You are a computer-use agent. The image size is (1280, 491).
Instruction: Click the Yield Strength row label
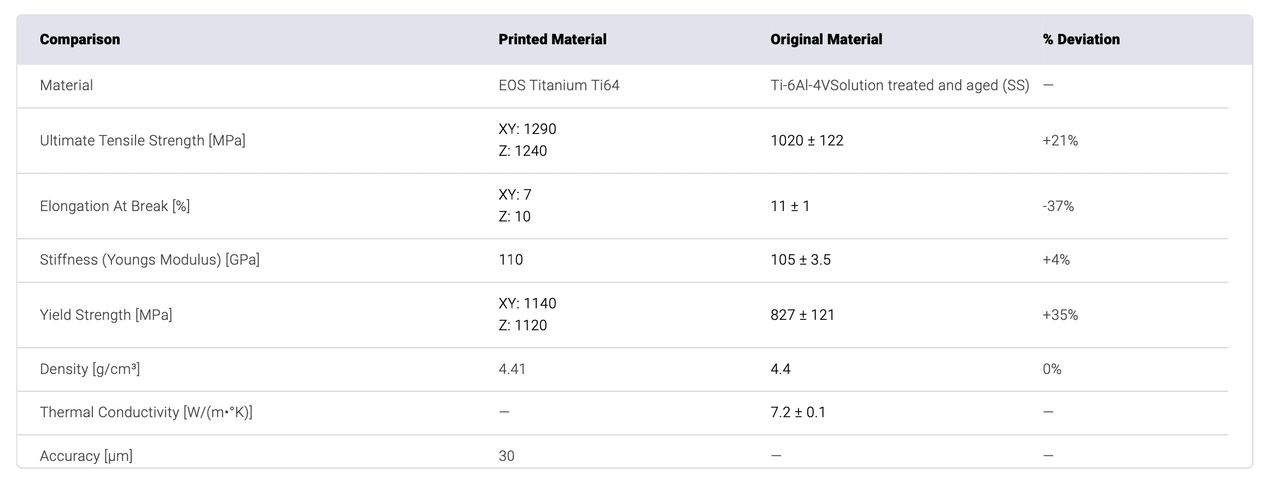(106, 315)
